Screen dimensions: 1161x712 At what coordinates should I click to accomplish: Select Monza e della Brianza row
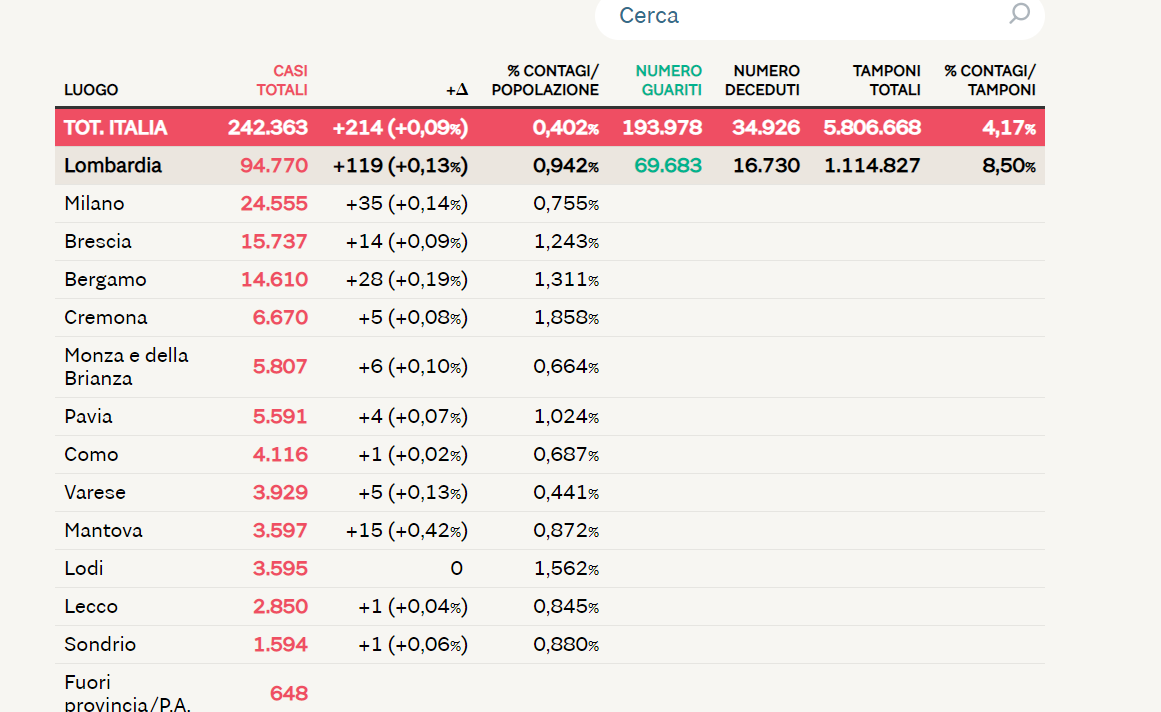pyautogui.click(x=549, y=367)
